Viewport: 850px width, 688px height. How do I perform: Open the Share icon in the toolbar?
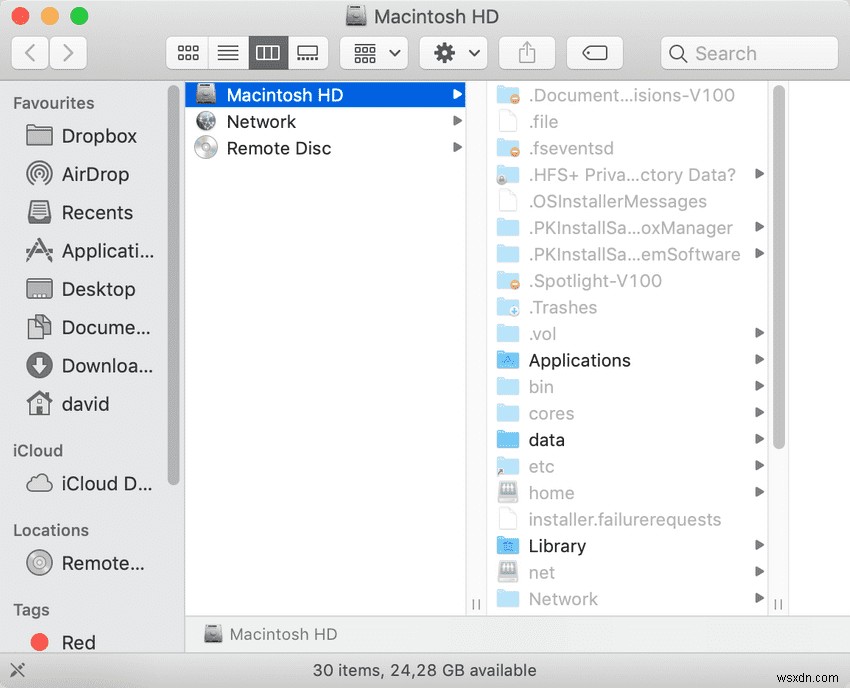pyautogui.click(x=527, y=53)
